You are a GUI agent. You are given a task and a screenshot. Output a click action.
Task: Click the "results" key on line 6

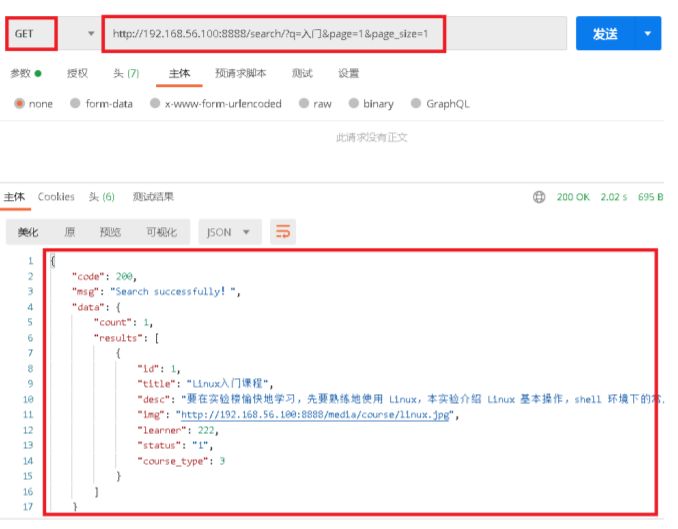118,338
